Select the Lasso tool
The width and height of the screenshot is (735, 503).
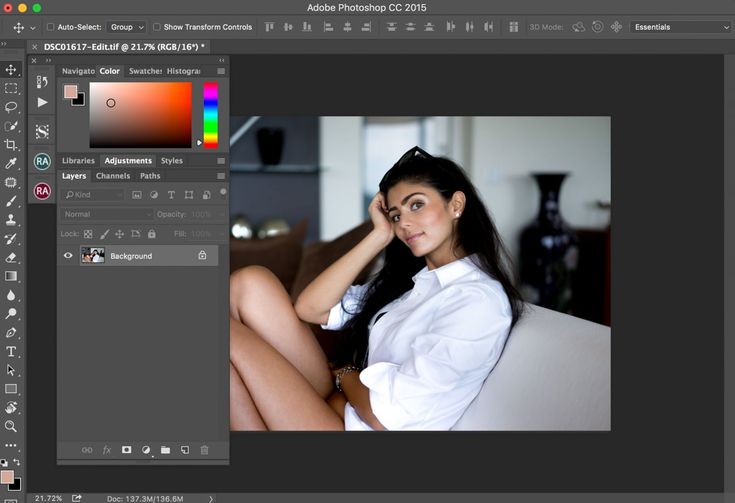(x=11, y=107)
